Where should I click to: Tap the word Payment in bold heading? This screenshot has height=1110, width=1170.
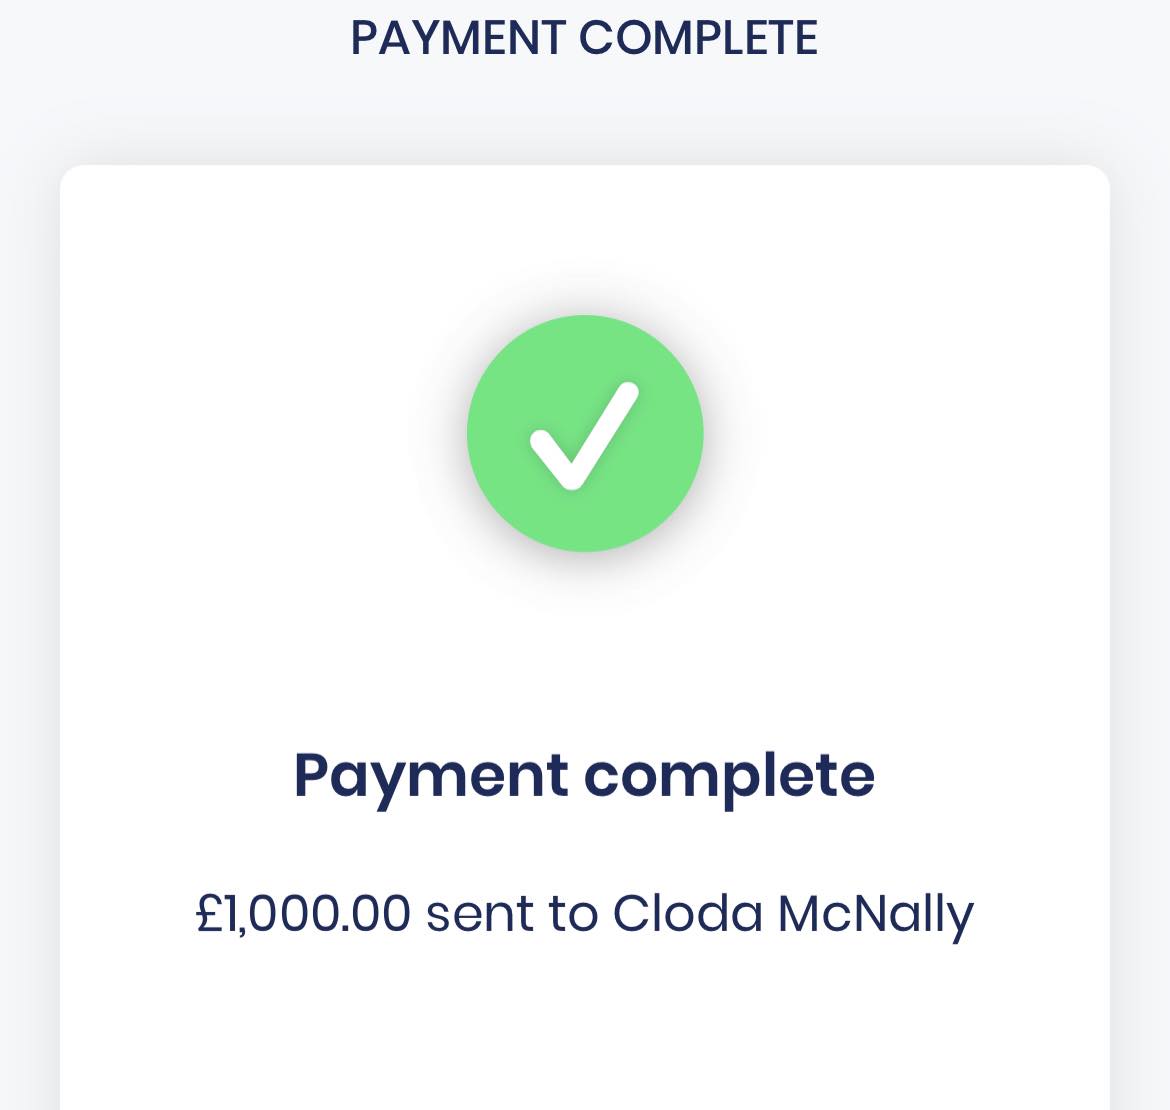(430, 777)
